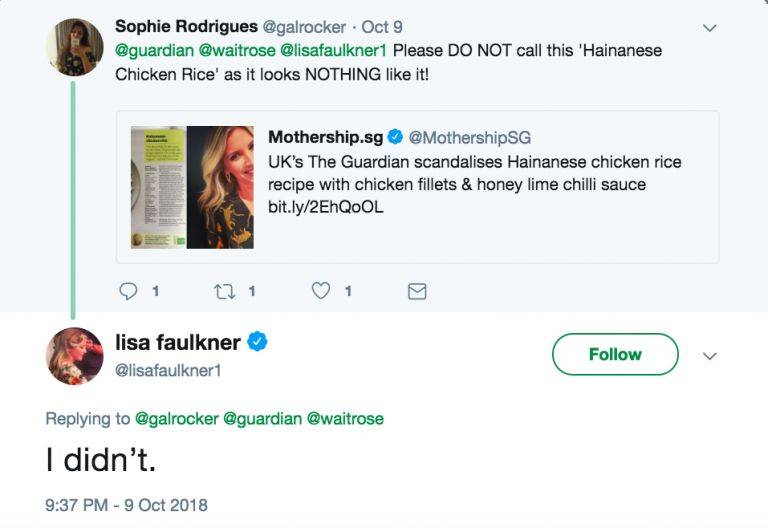Click the verified badge beside Mothership.sg
Viewport: 768px width, 528px height.
[396, 137]
